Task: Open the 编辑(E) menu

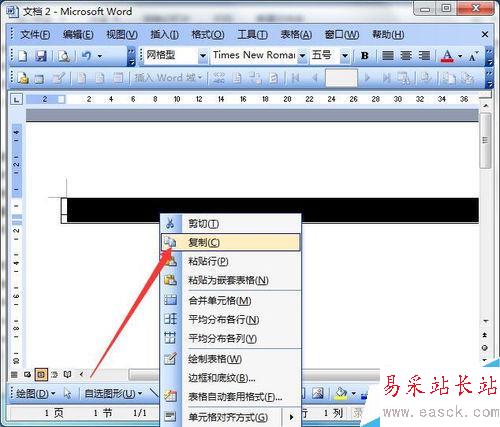Action: (78, 35)
